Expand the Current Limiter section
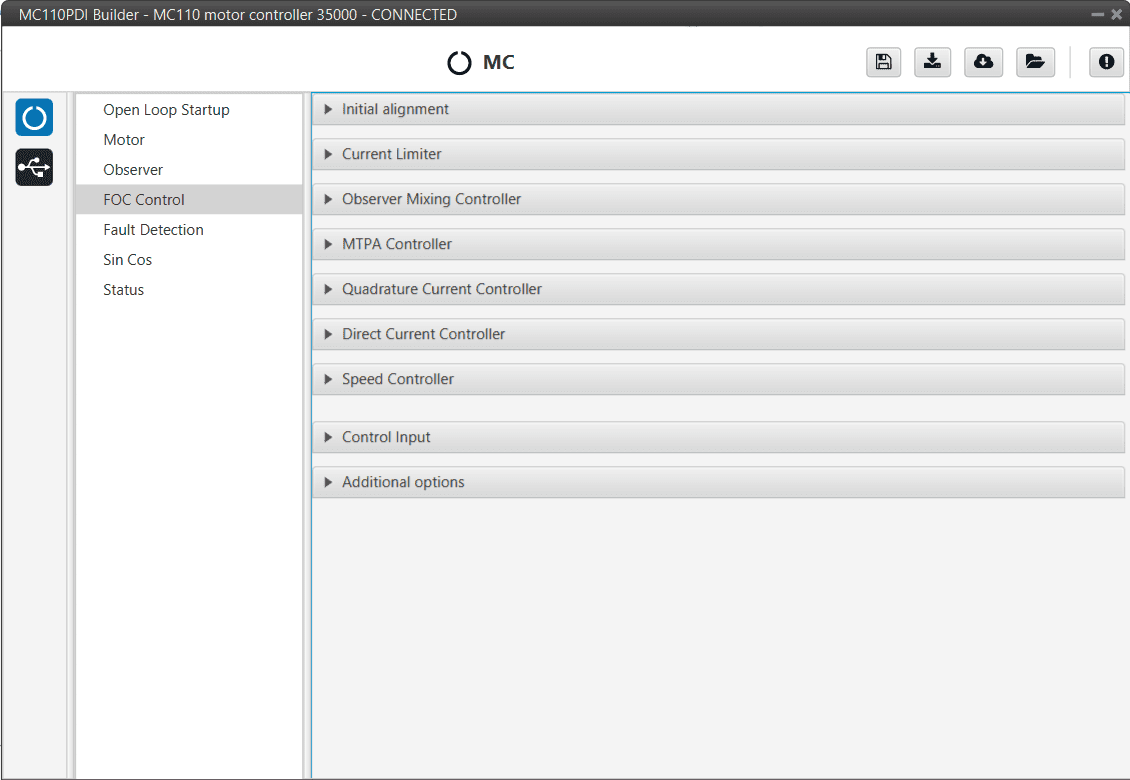 coord(719,154)
